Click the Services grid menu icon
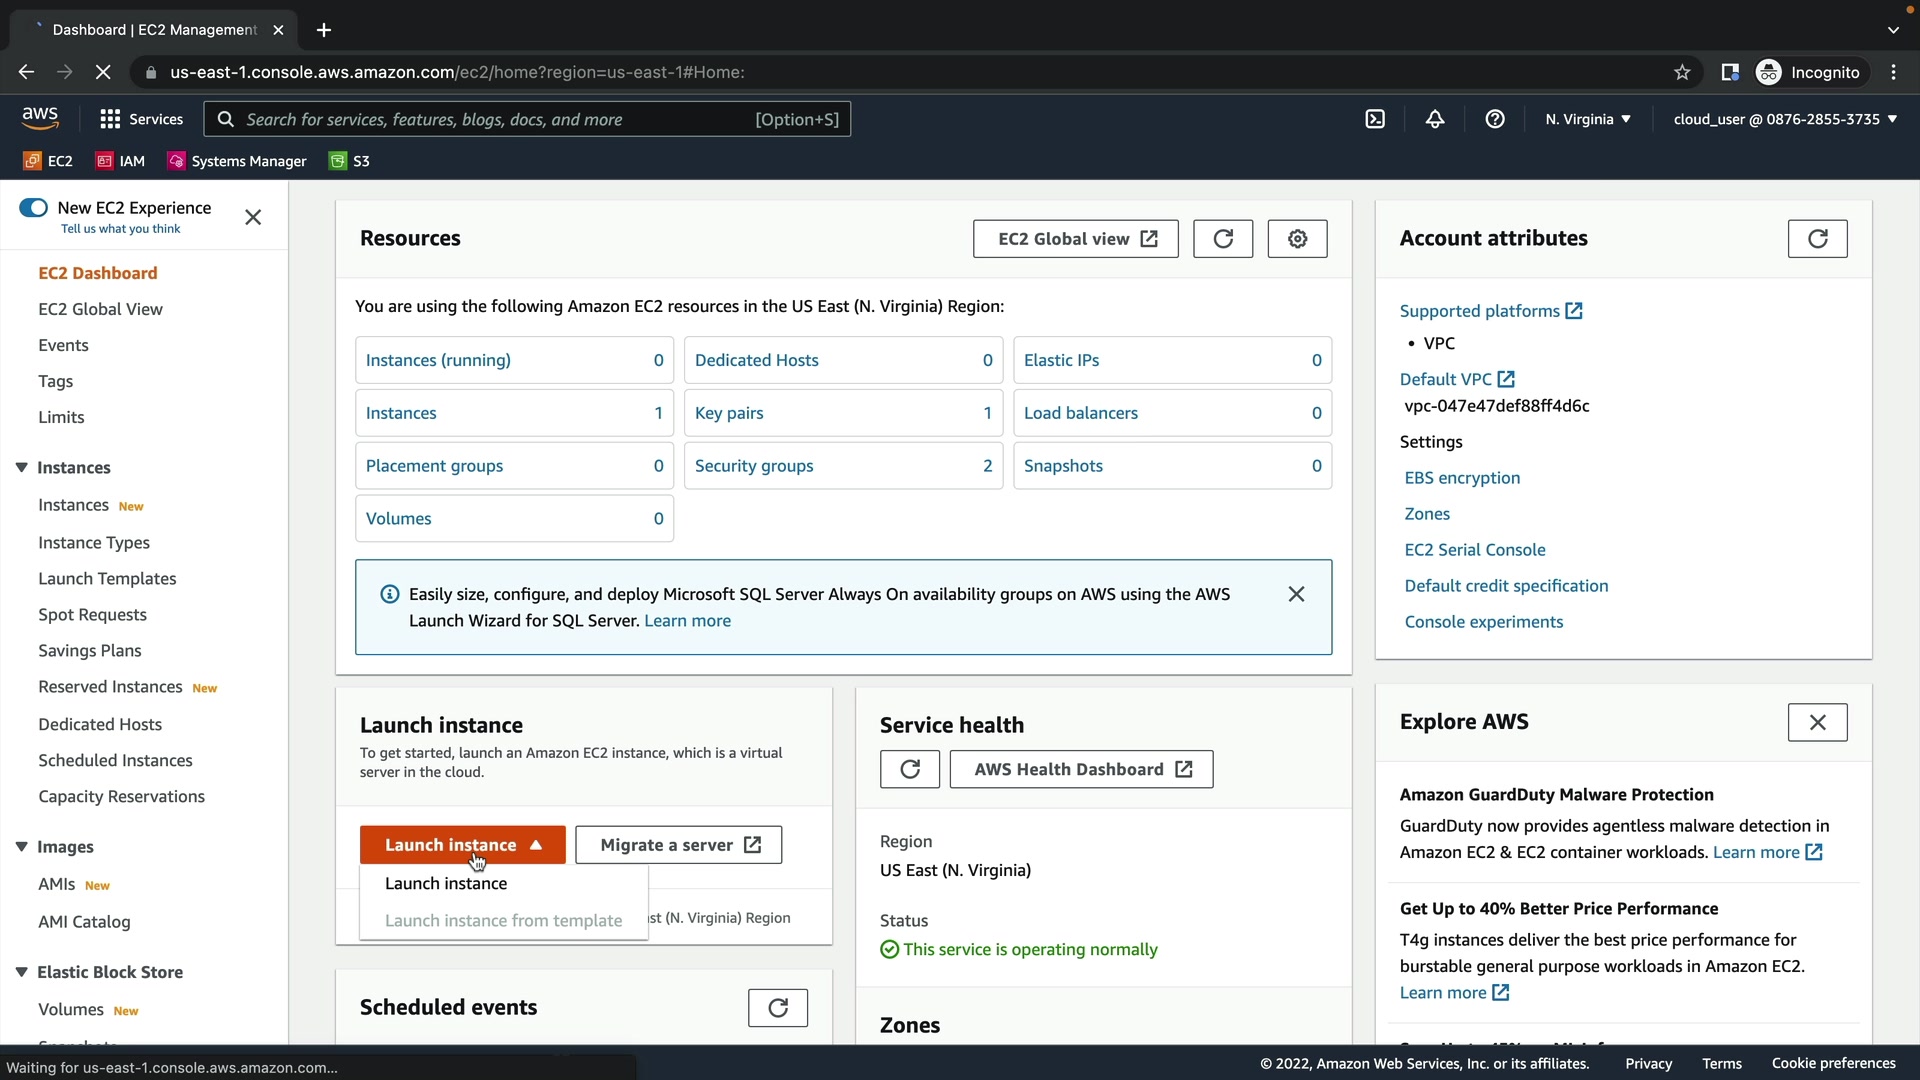The image size is (1920, 1080). pos(110,119)
